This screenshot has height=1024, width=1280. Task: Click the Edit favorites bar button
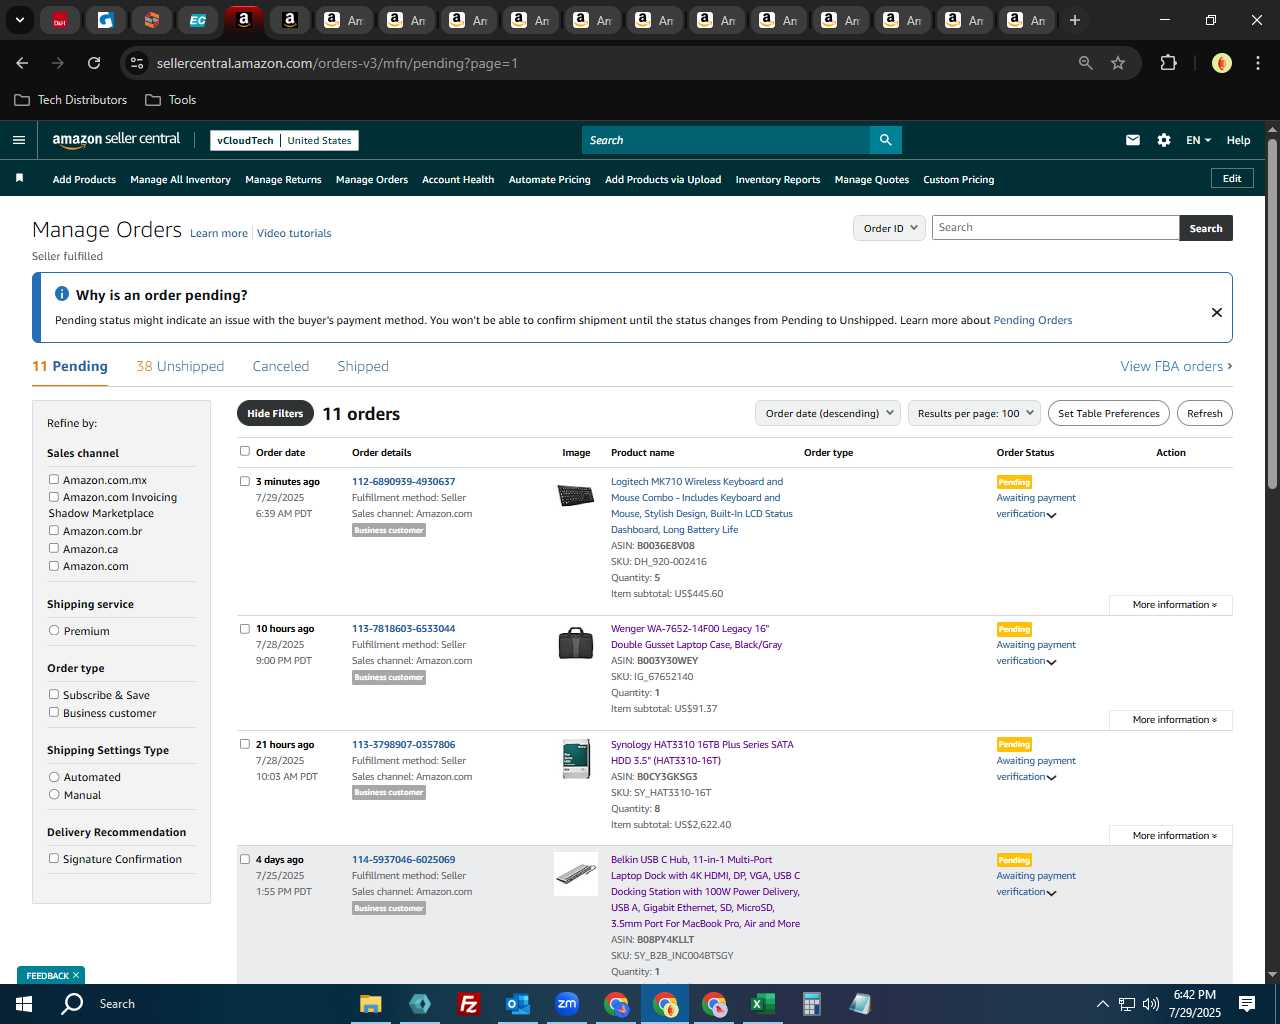(1232, 179)
